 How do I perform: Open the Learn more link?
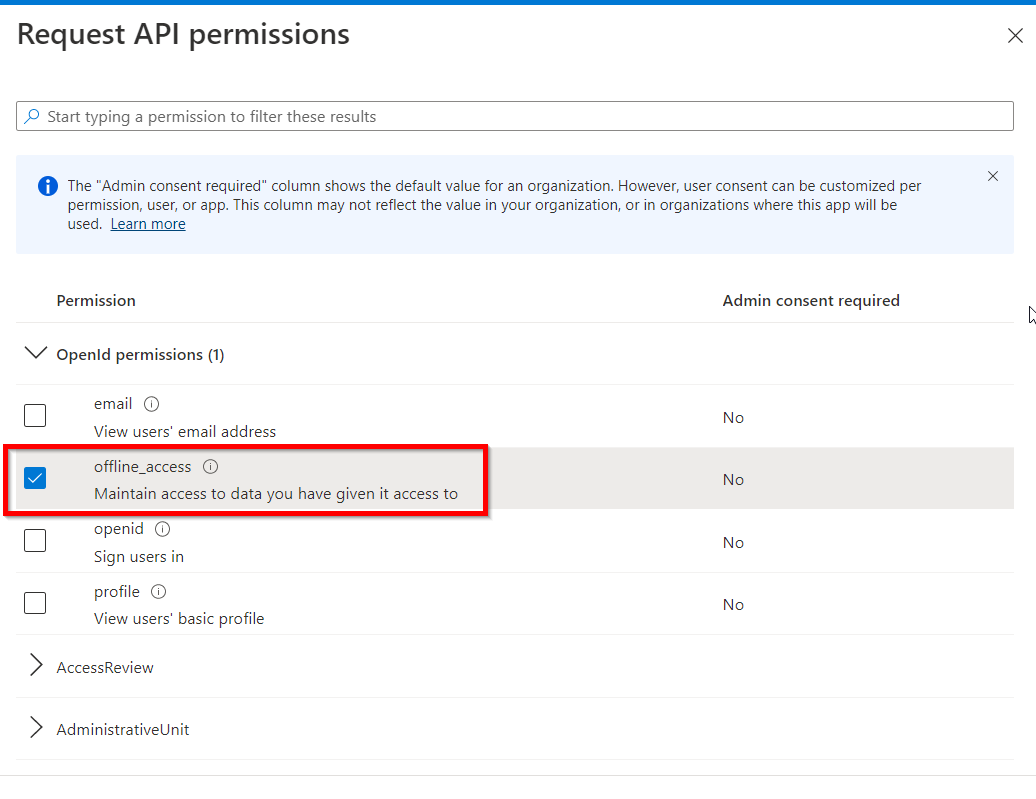(147, 223)
